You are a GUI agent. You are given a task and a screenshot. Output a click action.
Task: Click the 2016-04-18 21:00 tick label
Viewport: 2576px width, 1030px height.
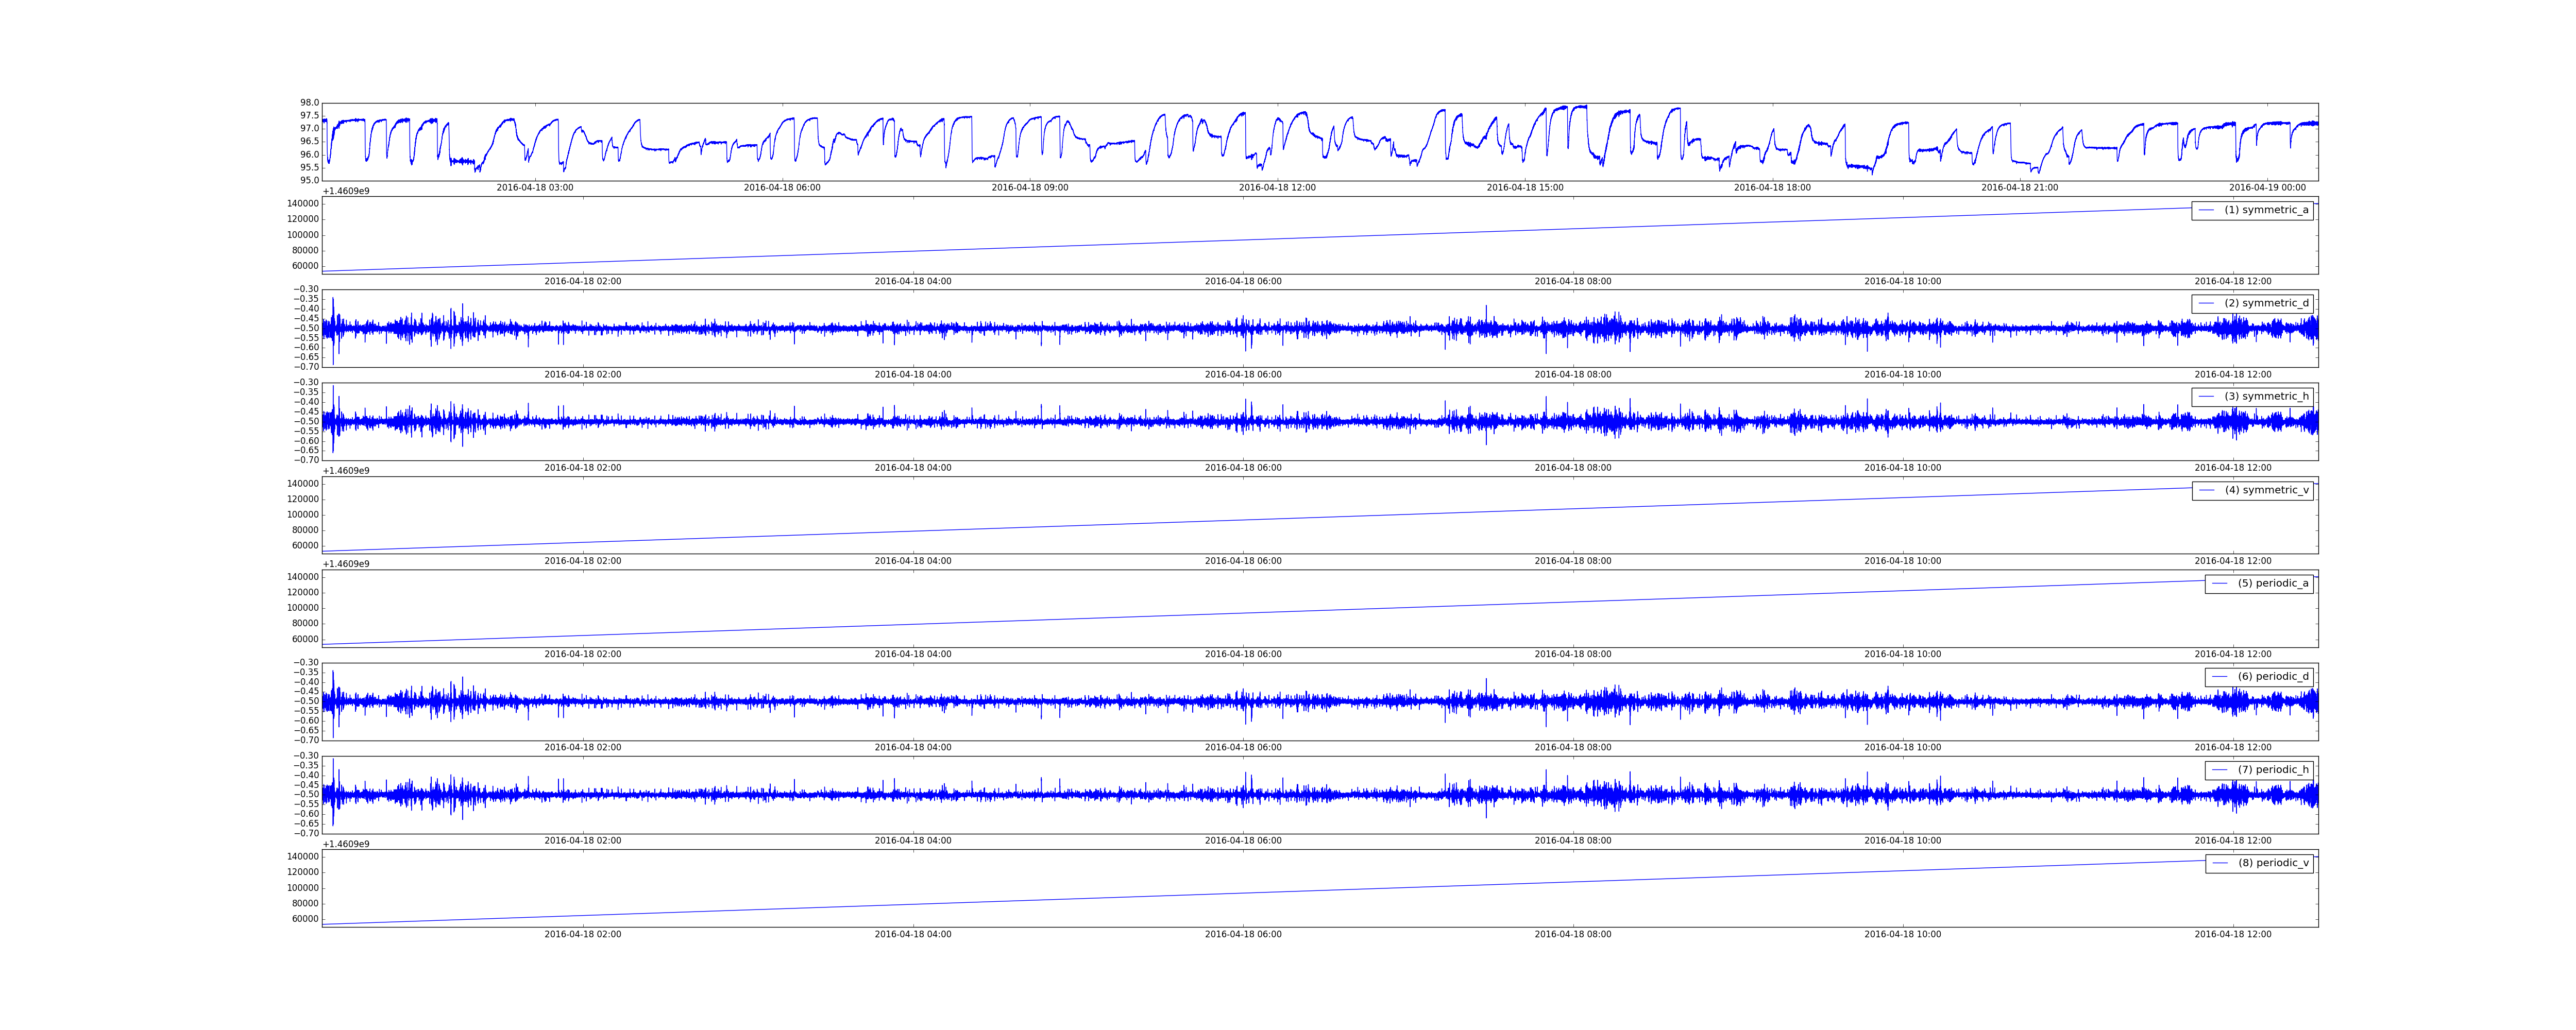point(2020,188)
